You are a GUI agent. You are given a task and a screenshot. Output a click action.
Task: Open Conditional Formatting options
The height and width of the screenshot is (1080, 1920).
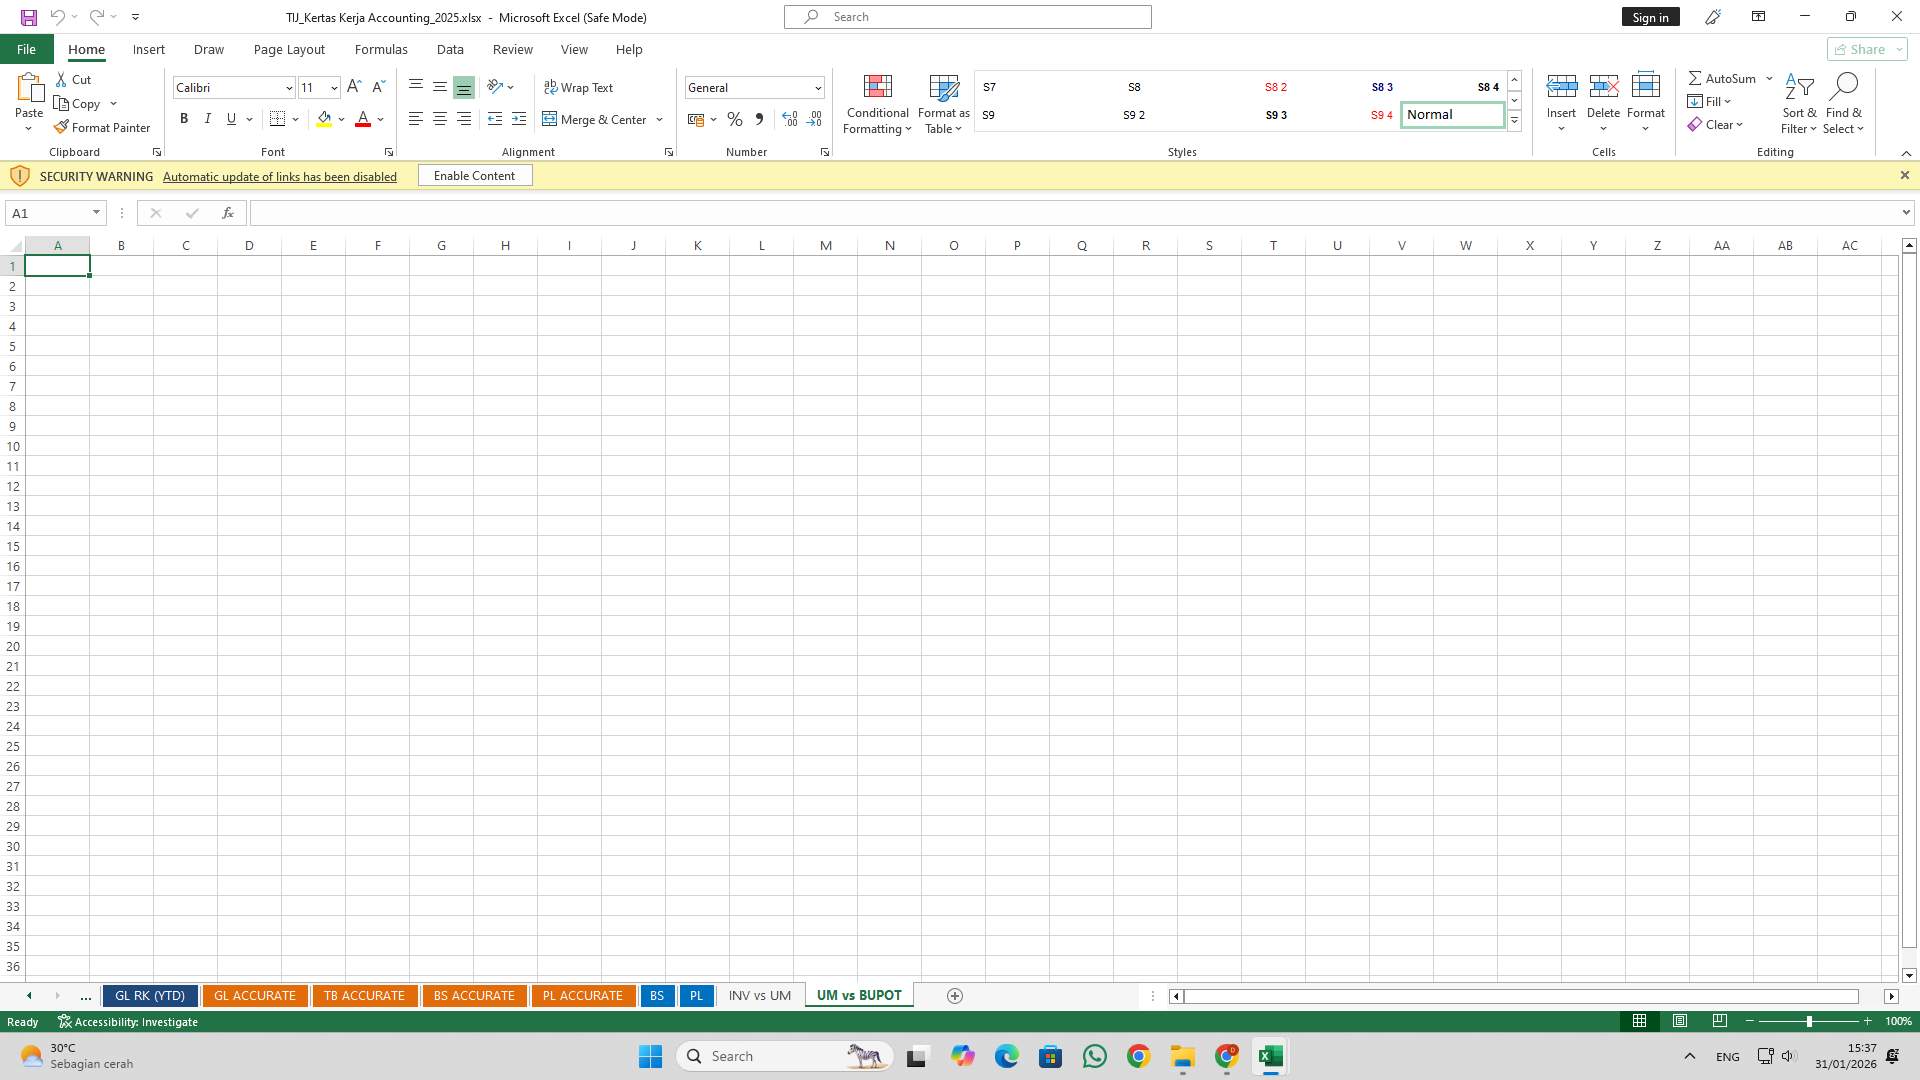point(877,104)
